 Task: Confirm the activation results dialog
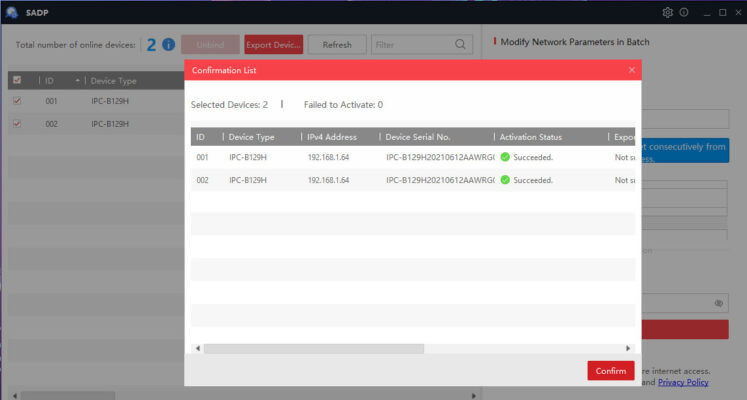pos(611,370)
